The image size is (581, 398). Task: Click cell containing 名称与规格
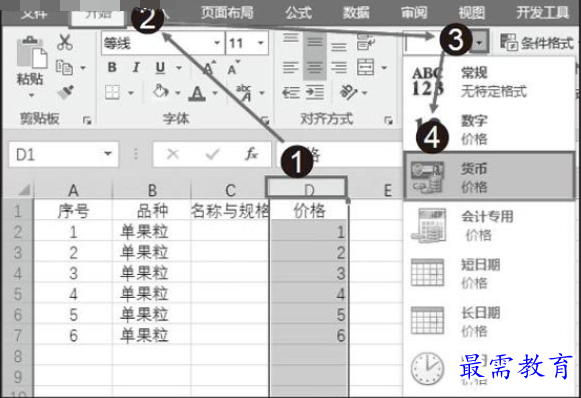click(229, 211)
